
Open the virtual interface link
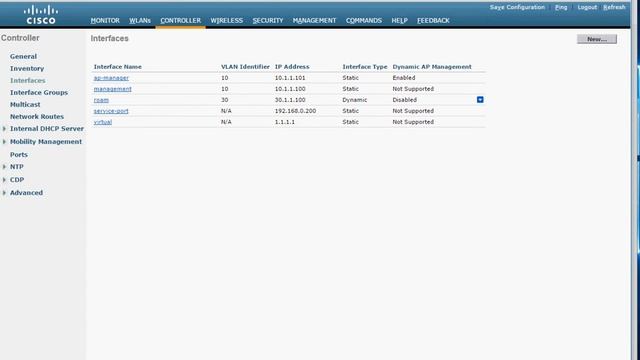pos(103,122)
